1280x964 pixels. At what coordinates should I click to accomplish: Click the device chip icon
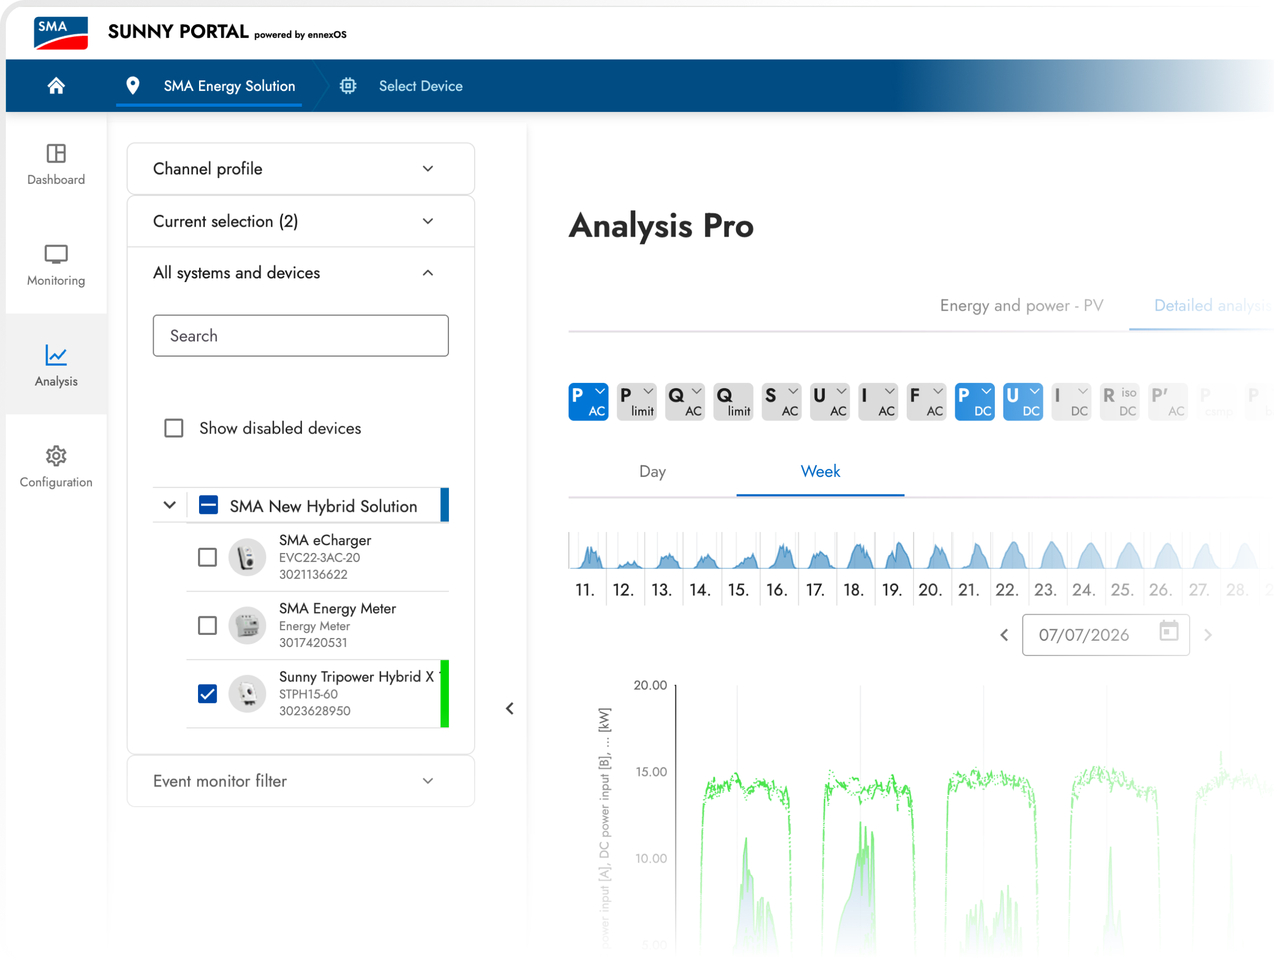(348, 86)
